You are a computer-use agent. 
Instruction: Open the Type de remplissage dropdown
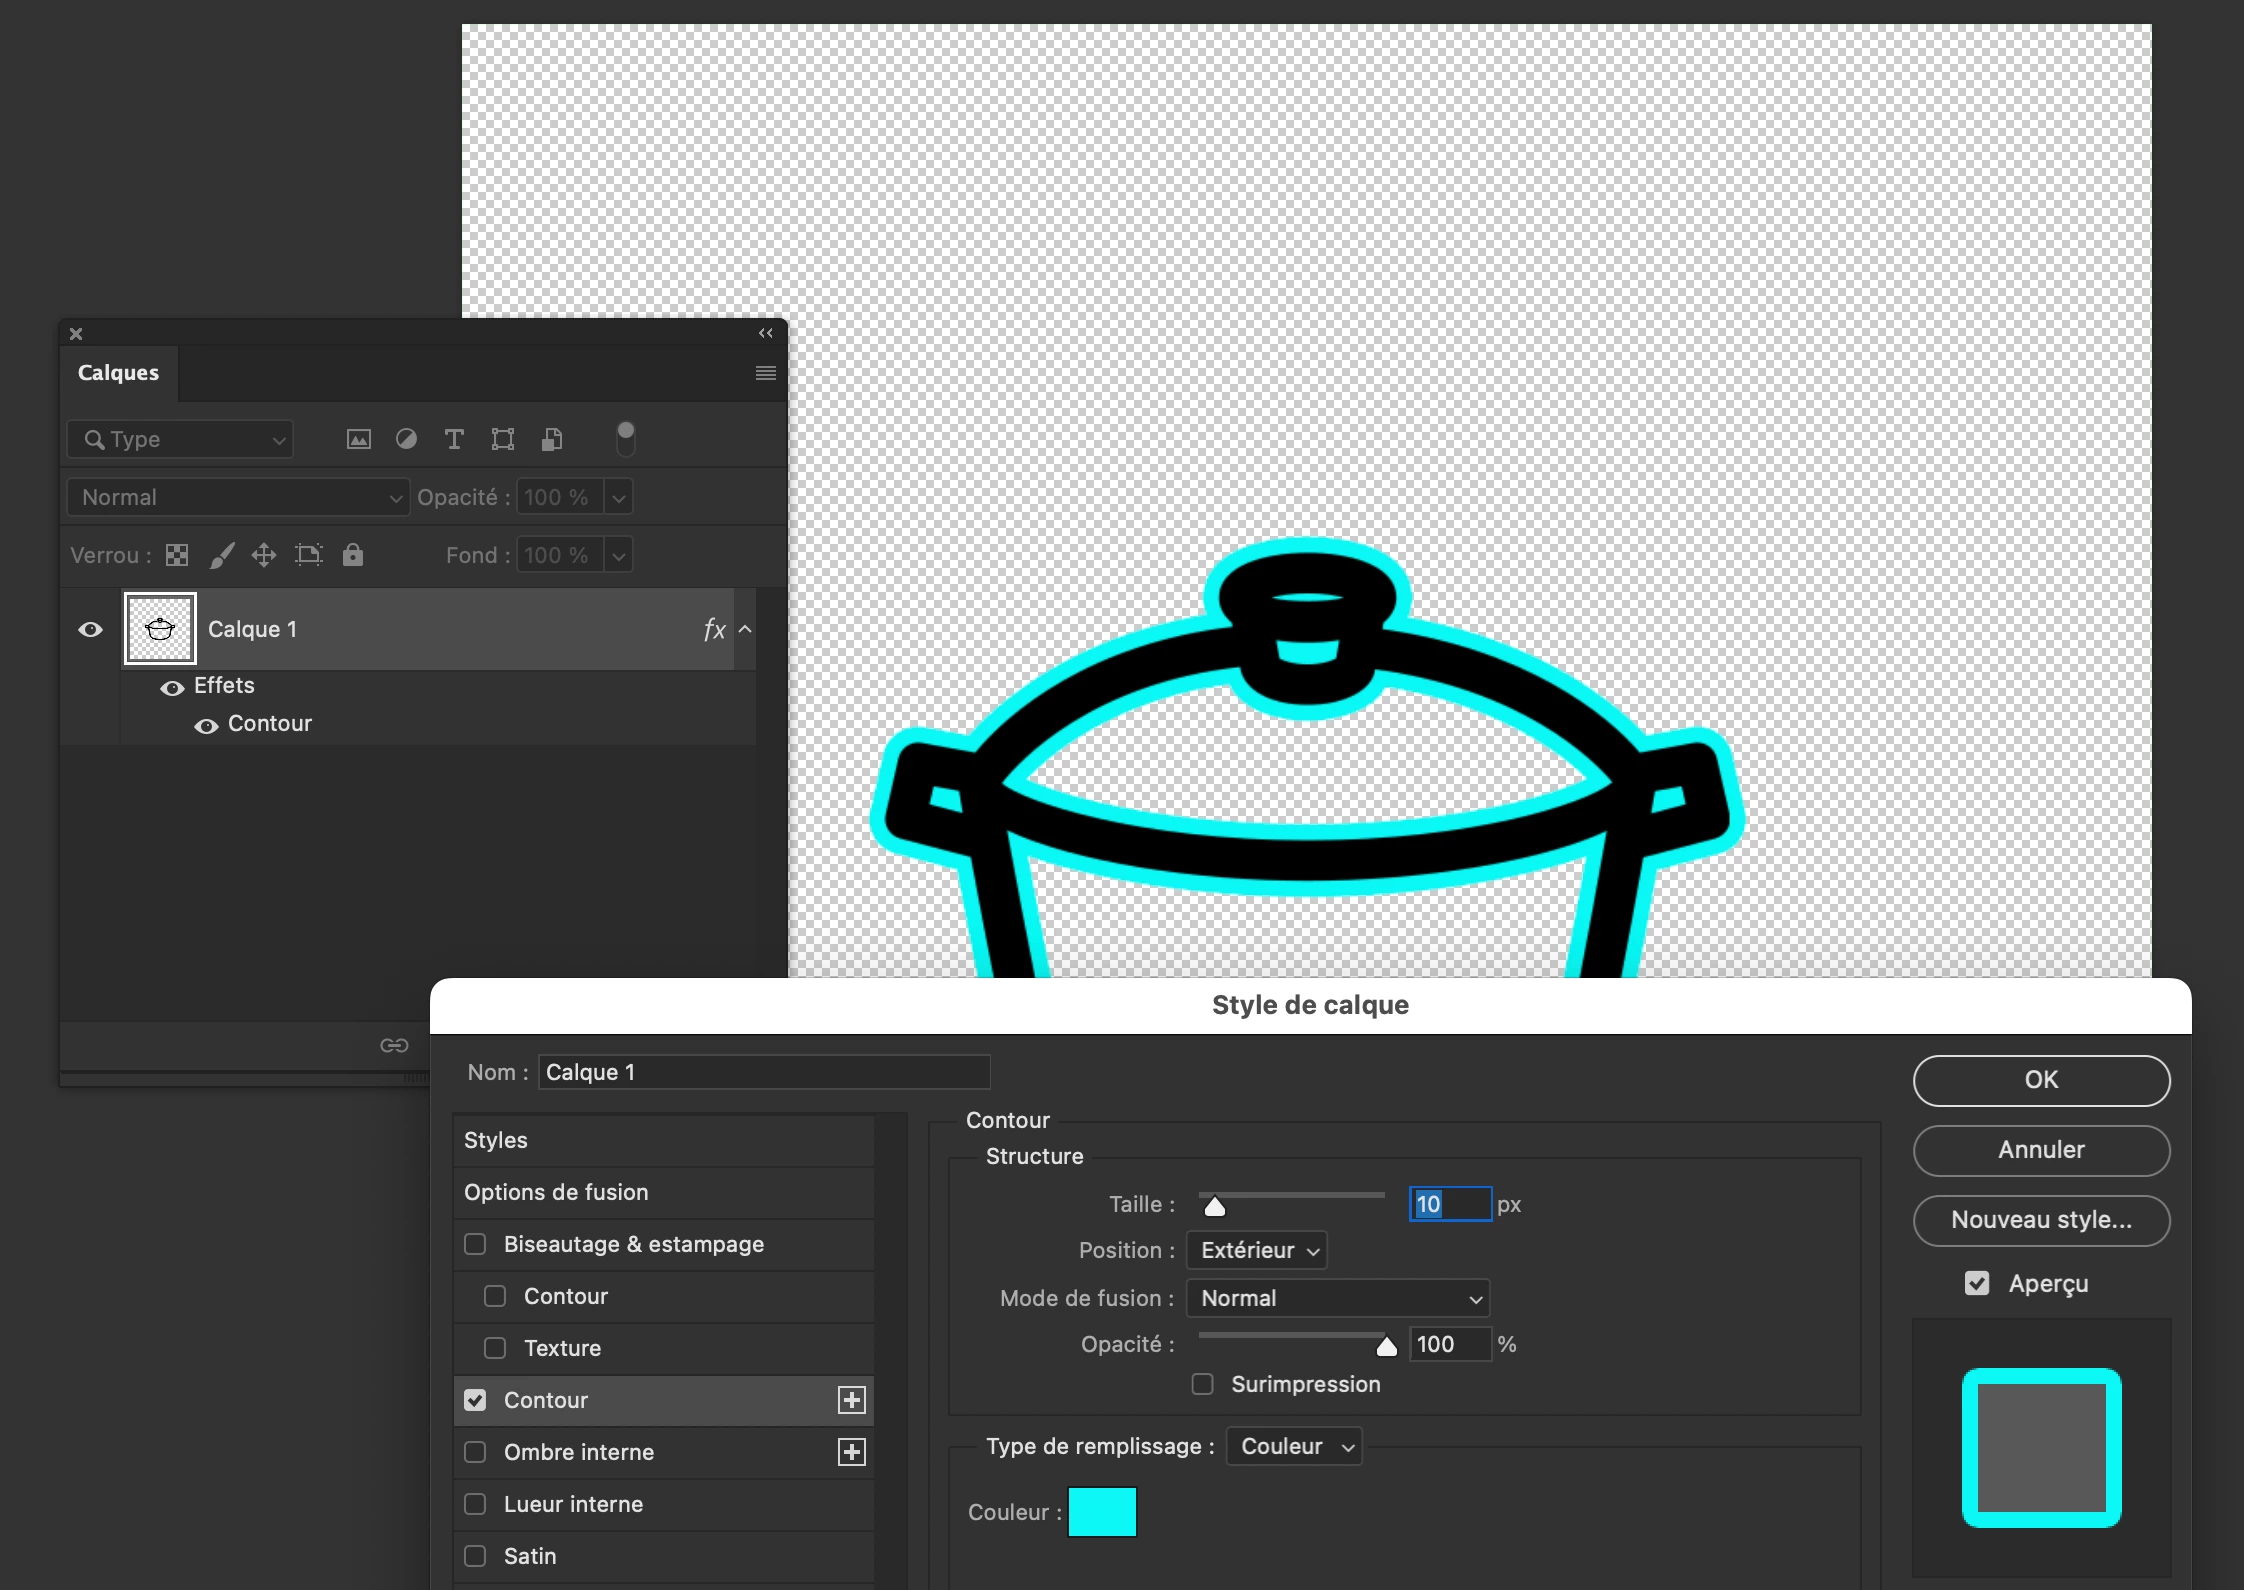[1294, 1446]
